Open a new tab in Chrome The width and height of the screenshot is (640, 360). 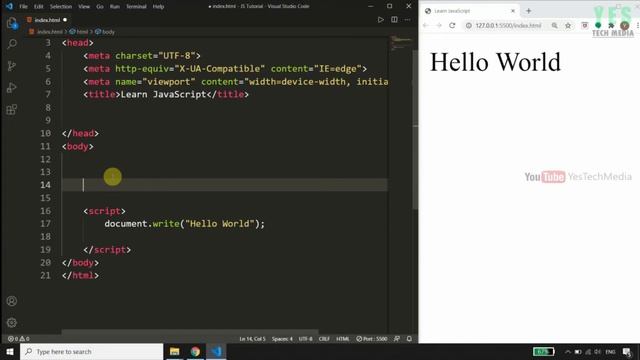(529, 11)
